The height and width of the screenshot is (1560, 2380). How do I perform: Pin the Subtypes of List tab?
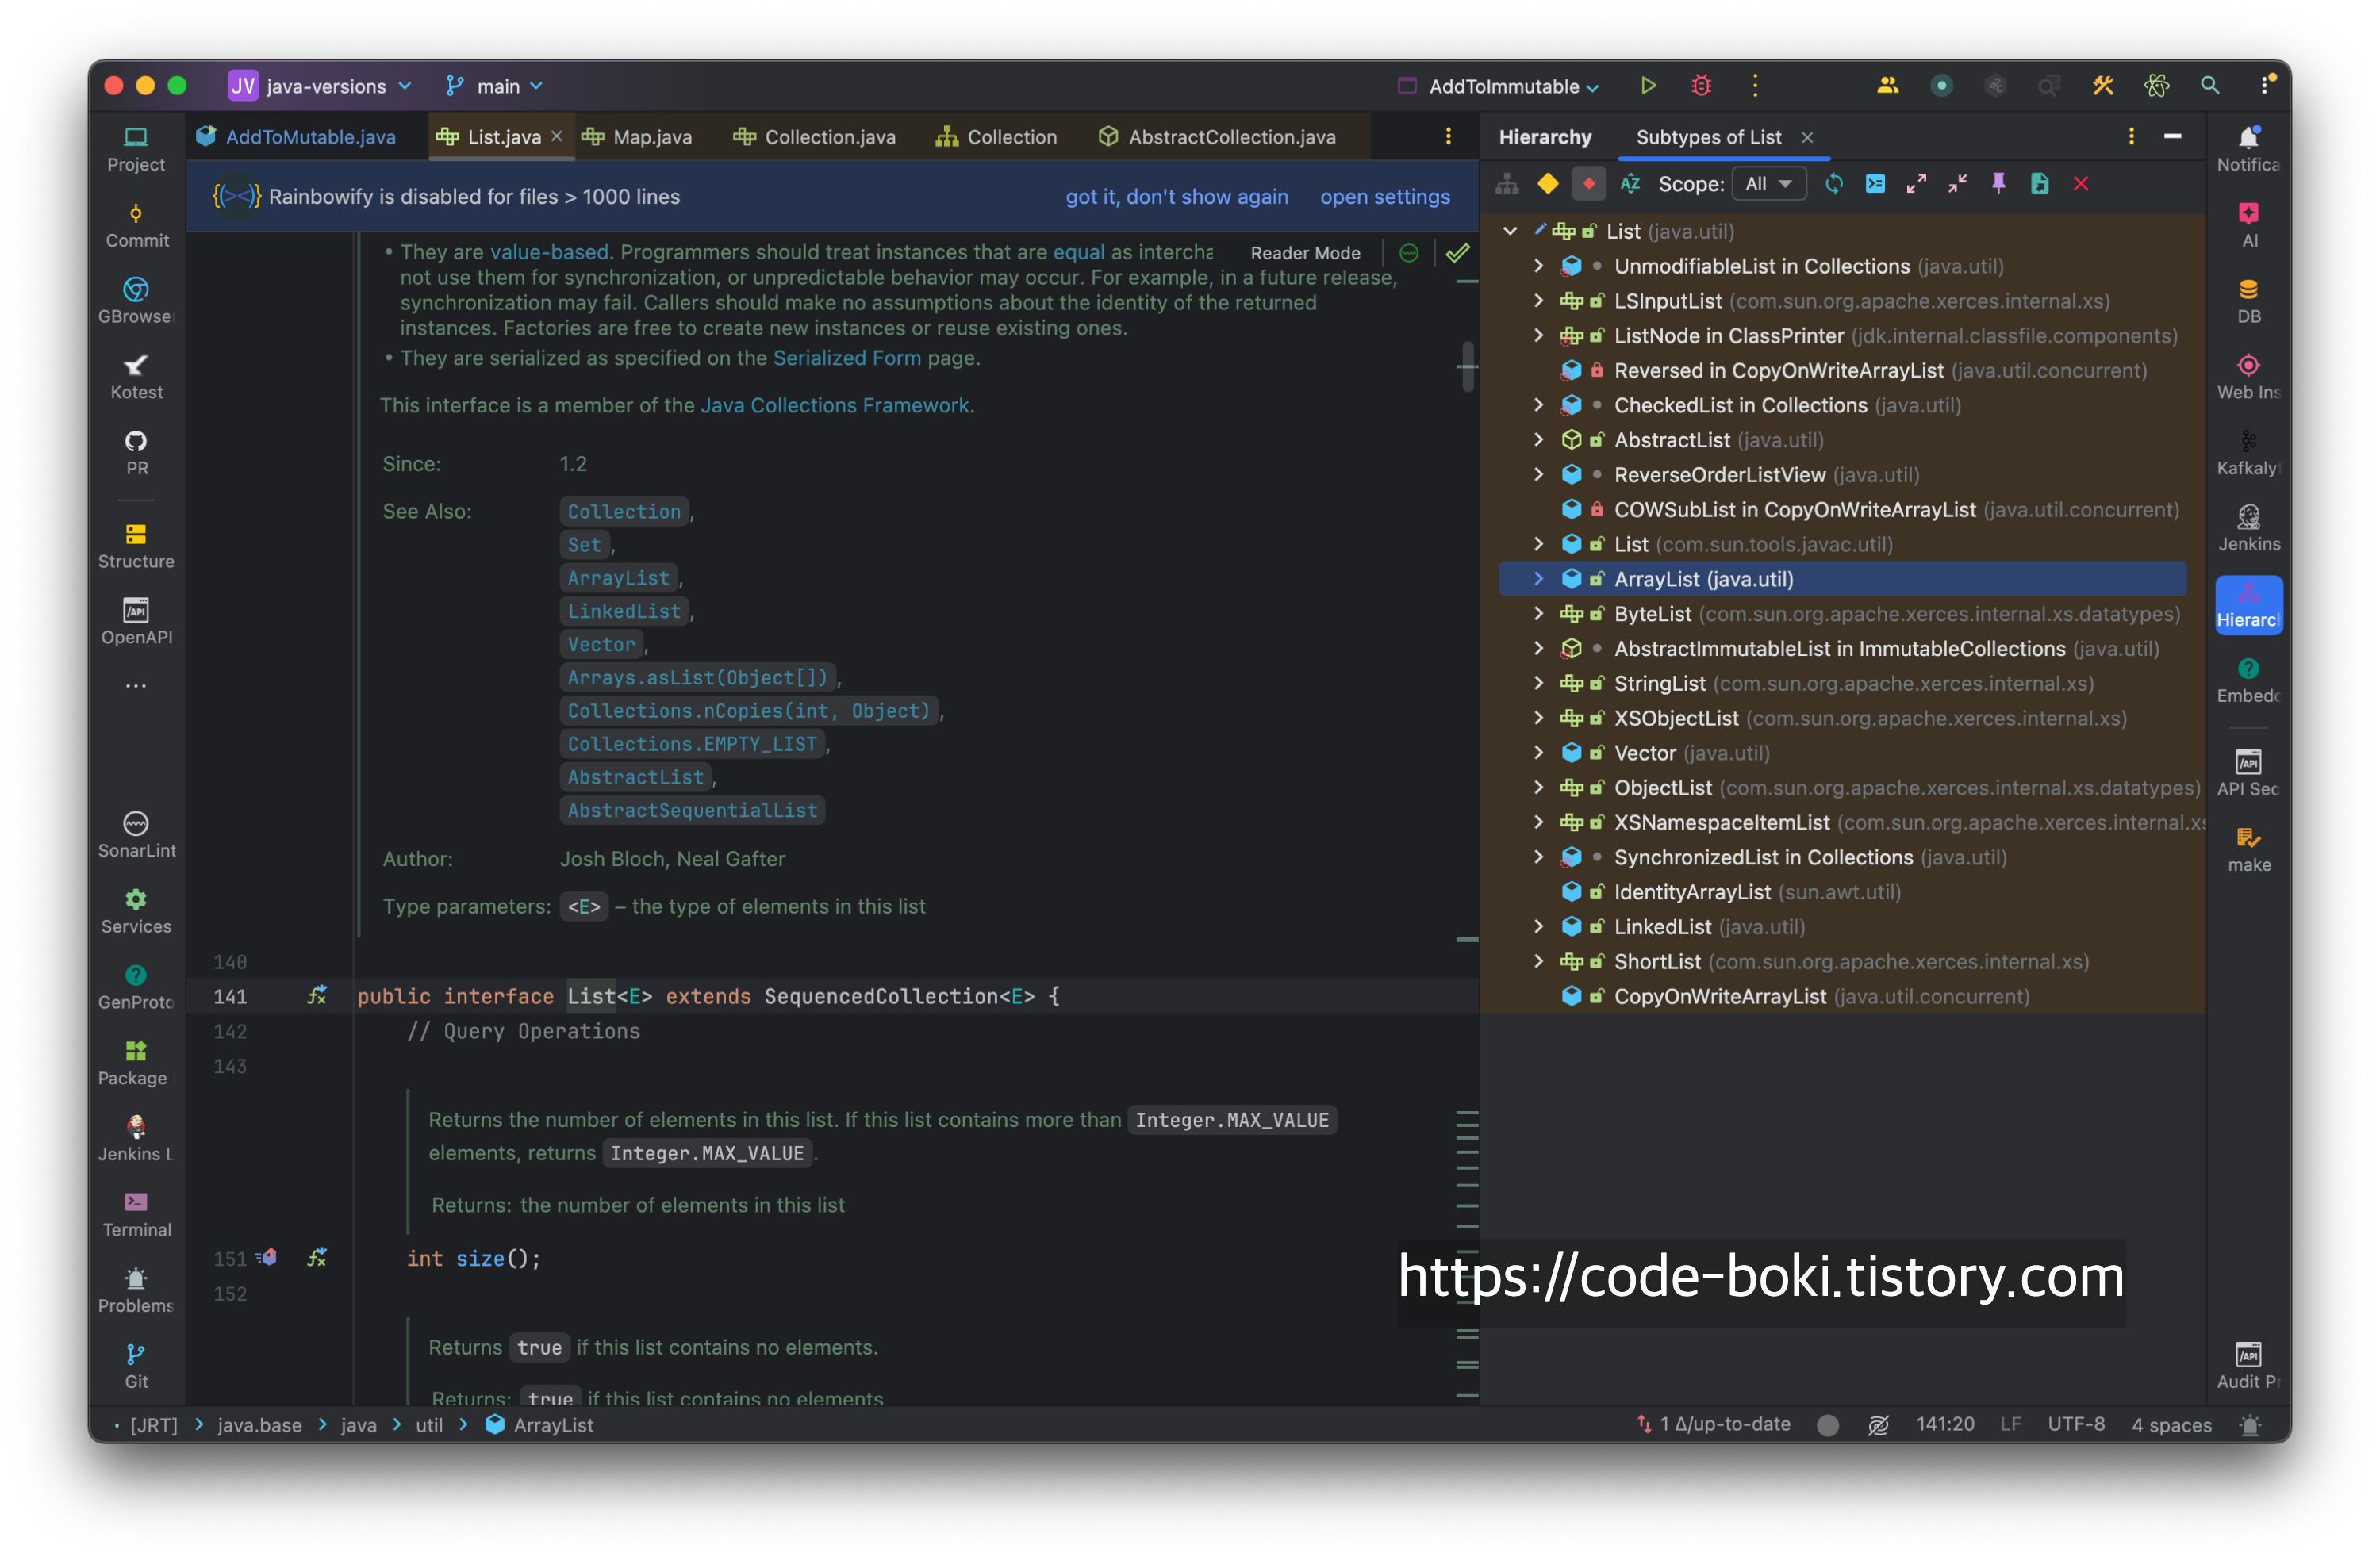click(x=1998, y=184)
